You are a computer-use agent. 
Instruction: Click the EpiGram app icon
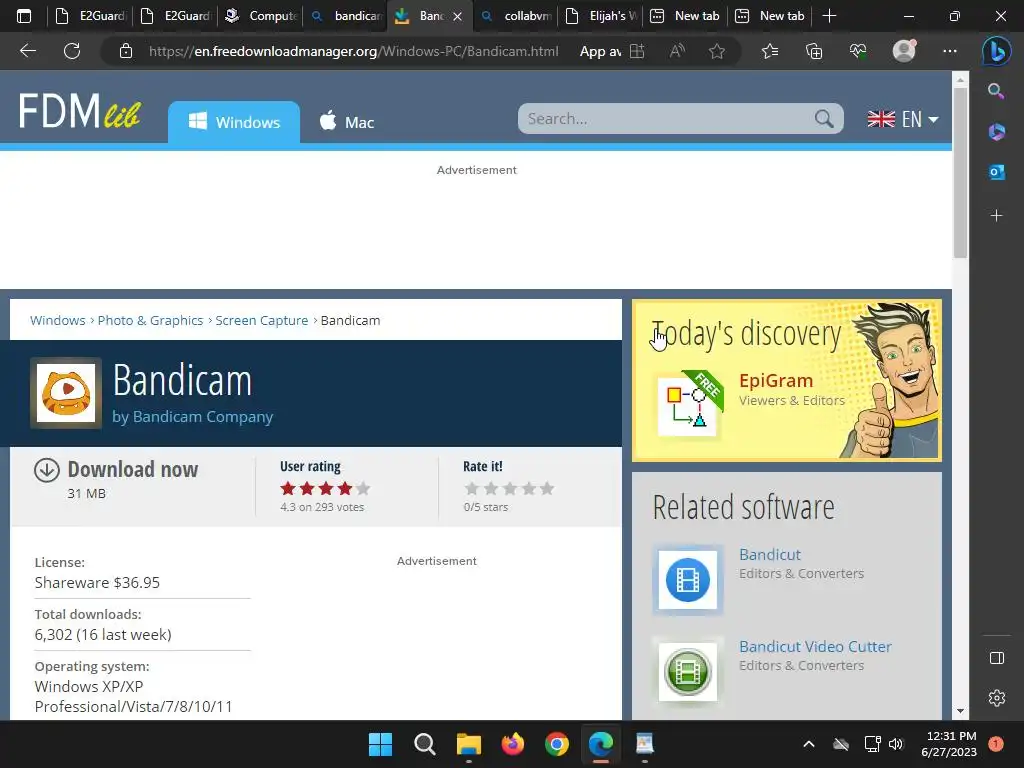tap(687, 405)
